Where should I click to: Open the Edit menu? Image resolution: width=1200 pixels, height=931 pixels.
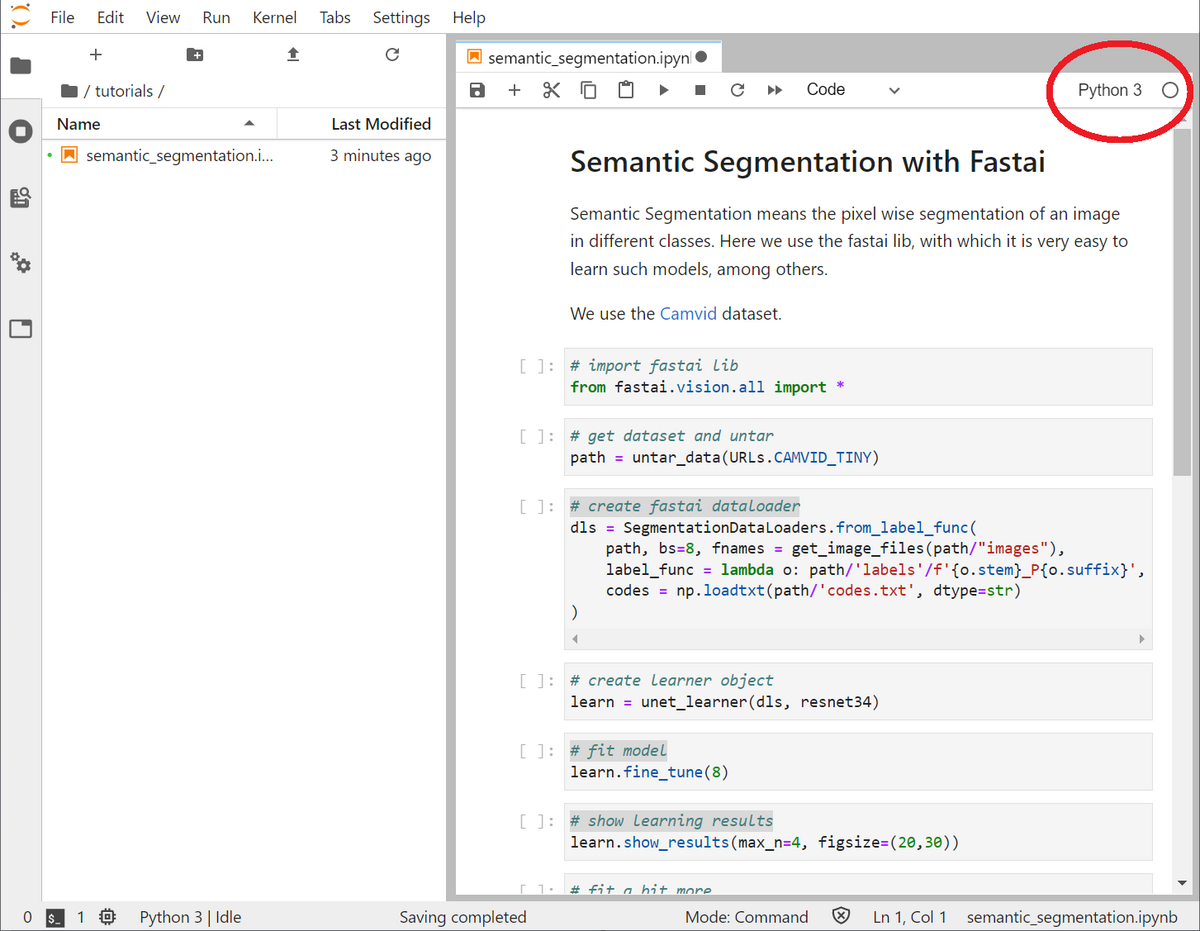pos(111,17)
